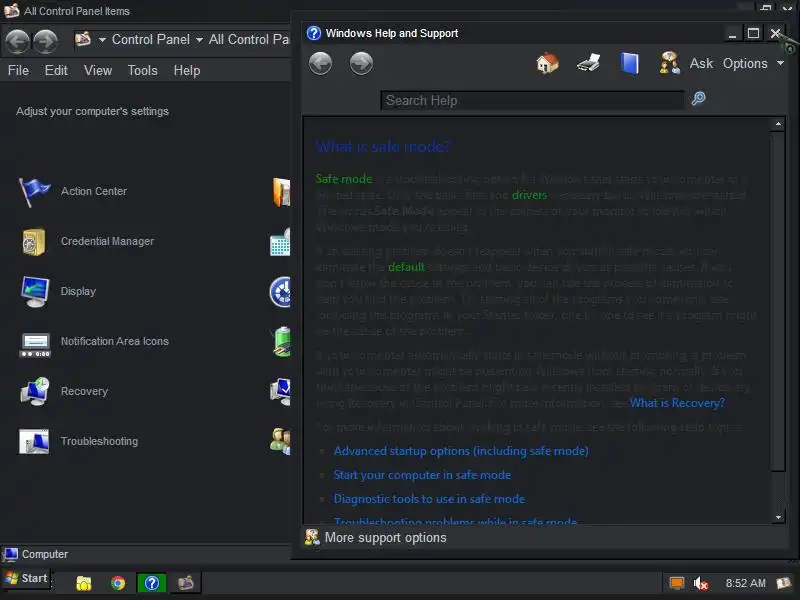This screenshot has width=800, height=600.
Task: Click Help and Support taskbar button
Action: (152, 583)
